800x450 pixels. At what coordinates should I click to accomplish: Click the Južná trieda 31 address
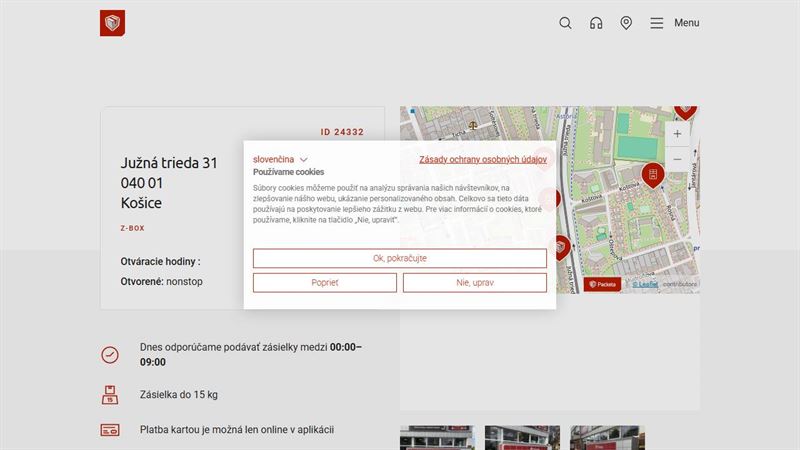[169, 163]
